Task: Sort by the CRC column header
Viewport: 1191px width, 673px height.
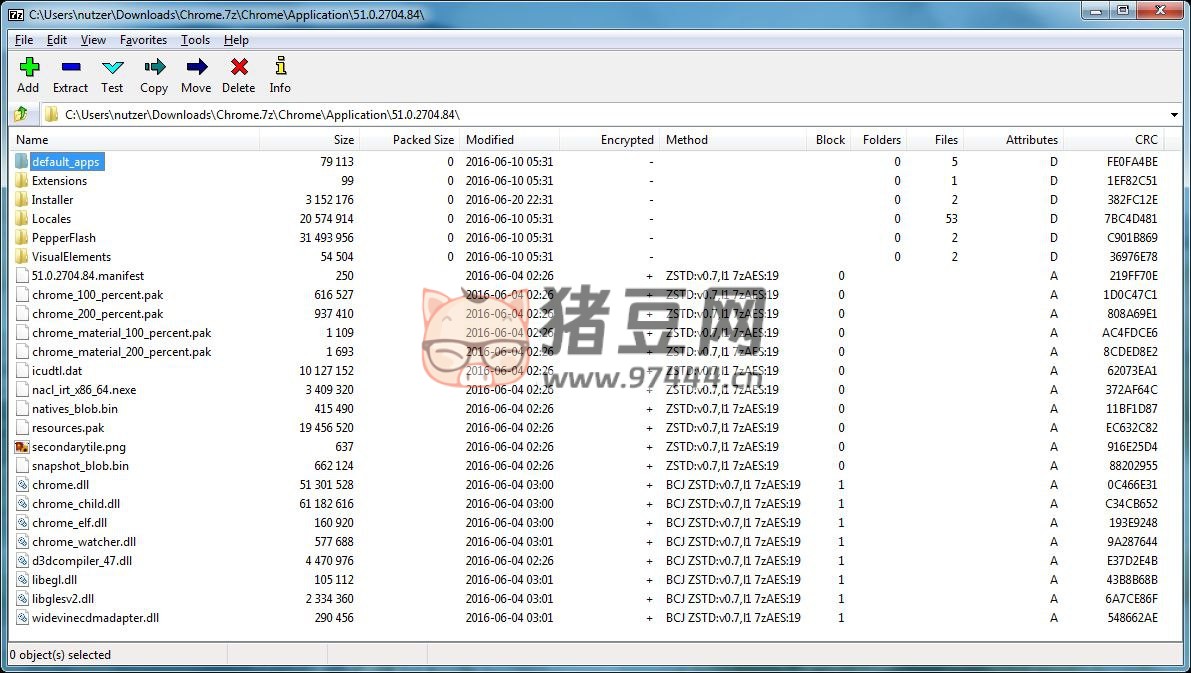Action: 1146,140
